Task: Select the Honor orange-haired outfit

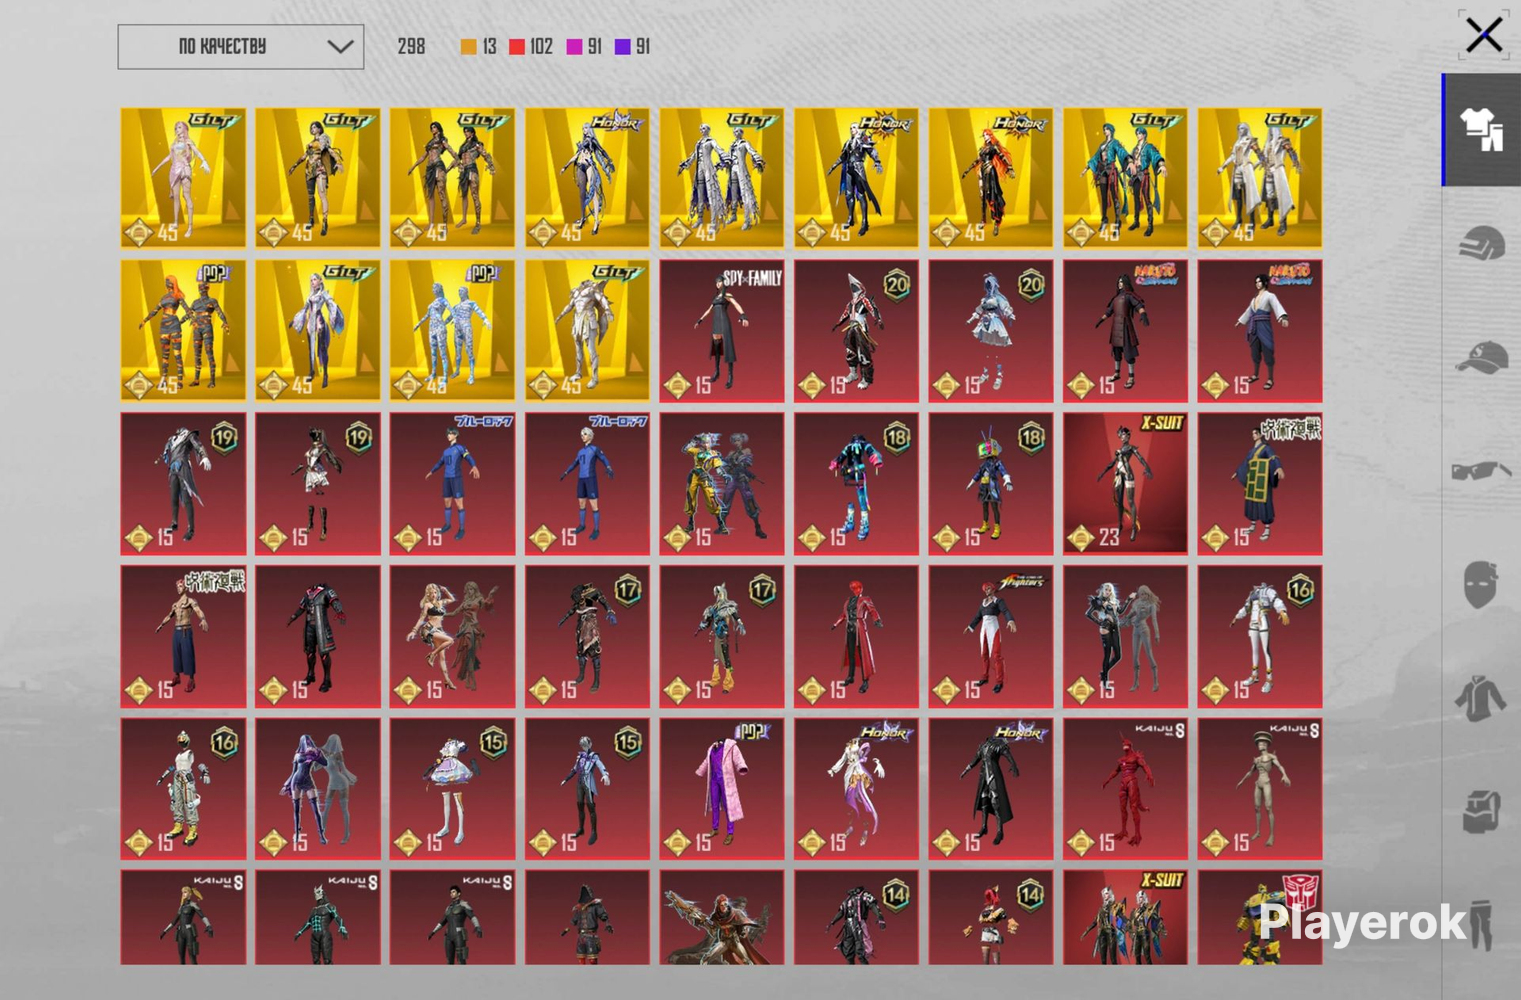Action: [x=991, y=178]
